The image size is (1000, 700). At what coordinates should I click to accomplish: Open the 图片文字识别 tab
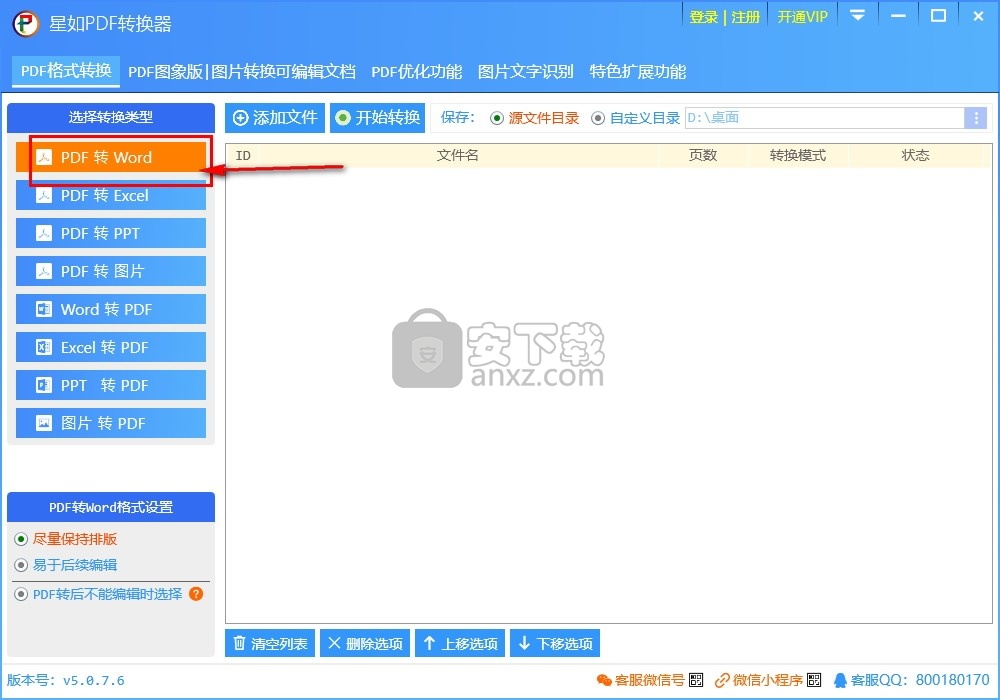[526, 71]
